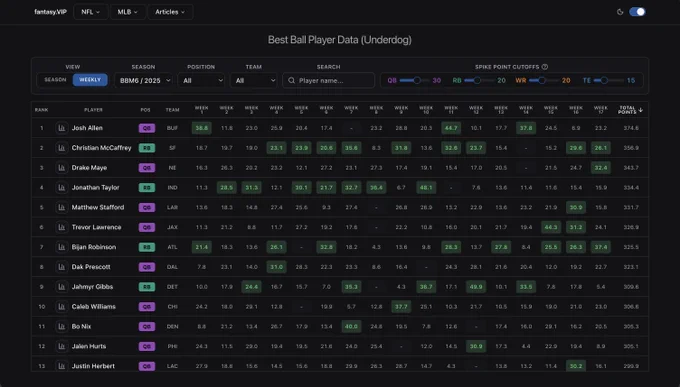
Task: Open chart icon for Bo Nix
Action: tap(62, 326)
